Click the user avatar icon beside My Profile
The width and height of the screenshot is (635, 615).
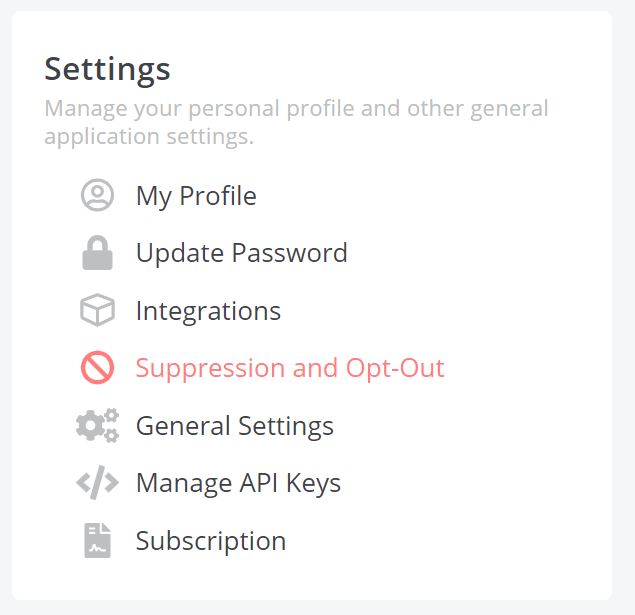coord(97,195)
